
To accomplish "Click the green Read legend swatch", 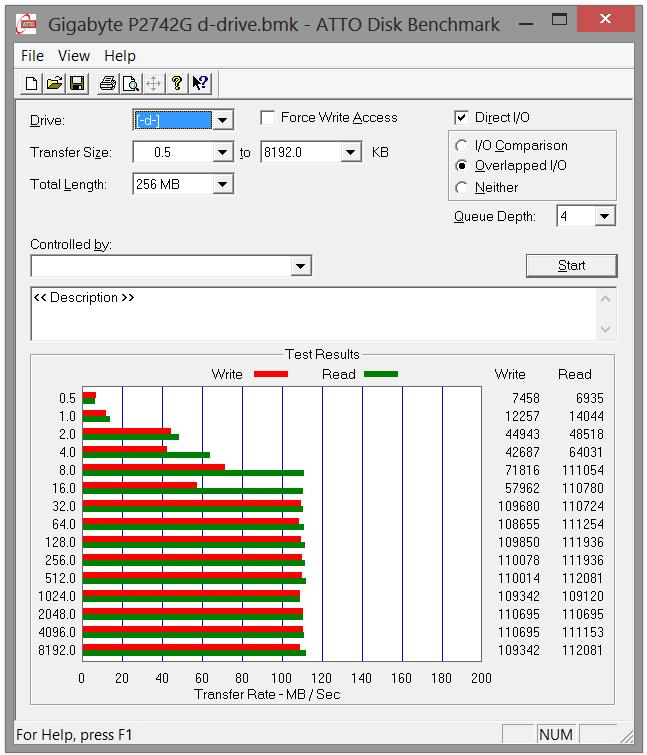I will (x=381, y=374).
